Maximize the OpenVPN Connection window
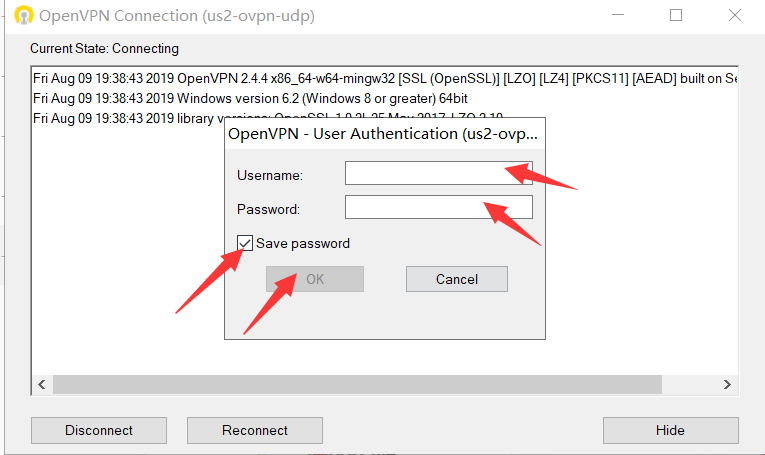The image size is (765, 455). [676, 16]
